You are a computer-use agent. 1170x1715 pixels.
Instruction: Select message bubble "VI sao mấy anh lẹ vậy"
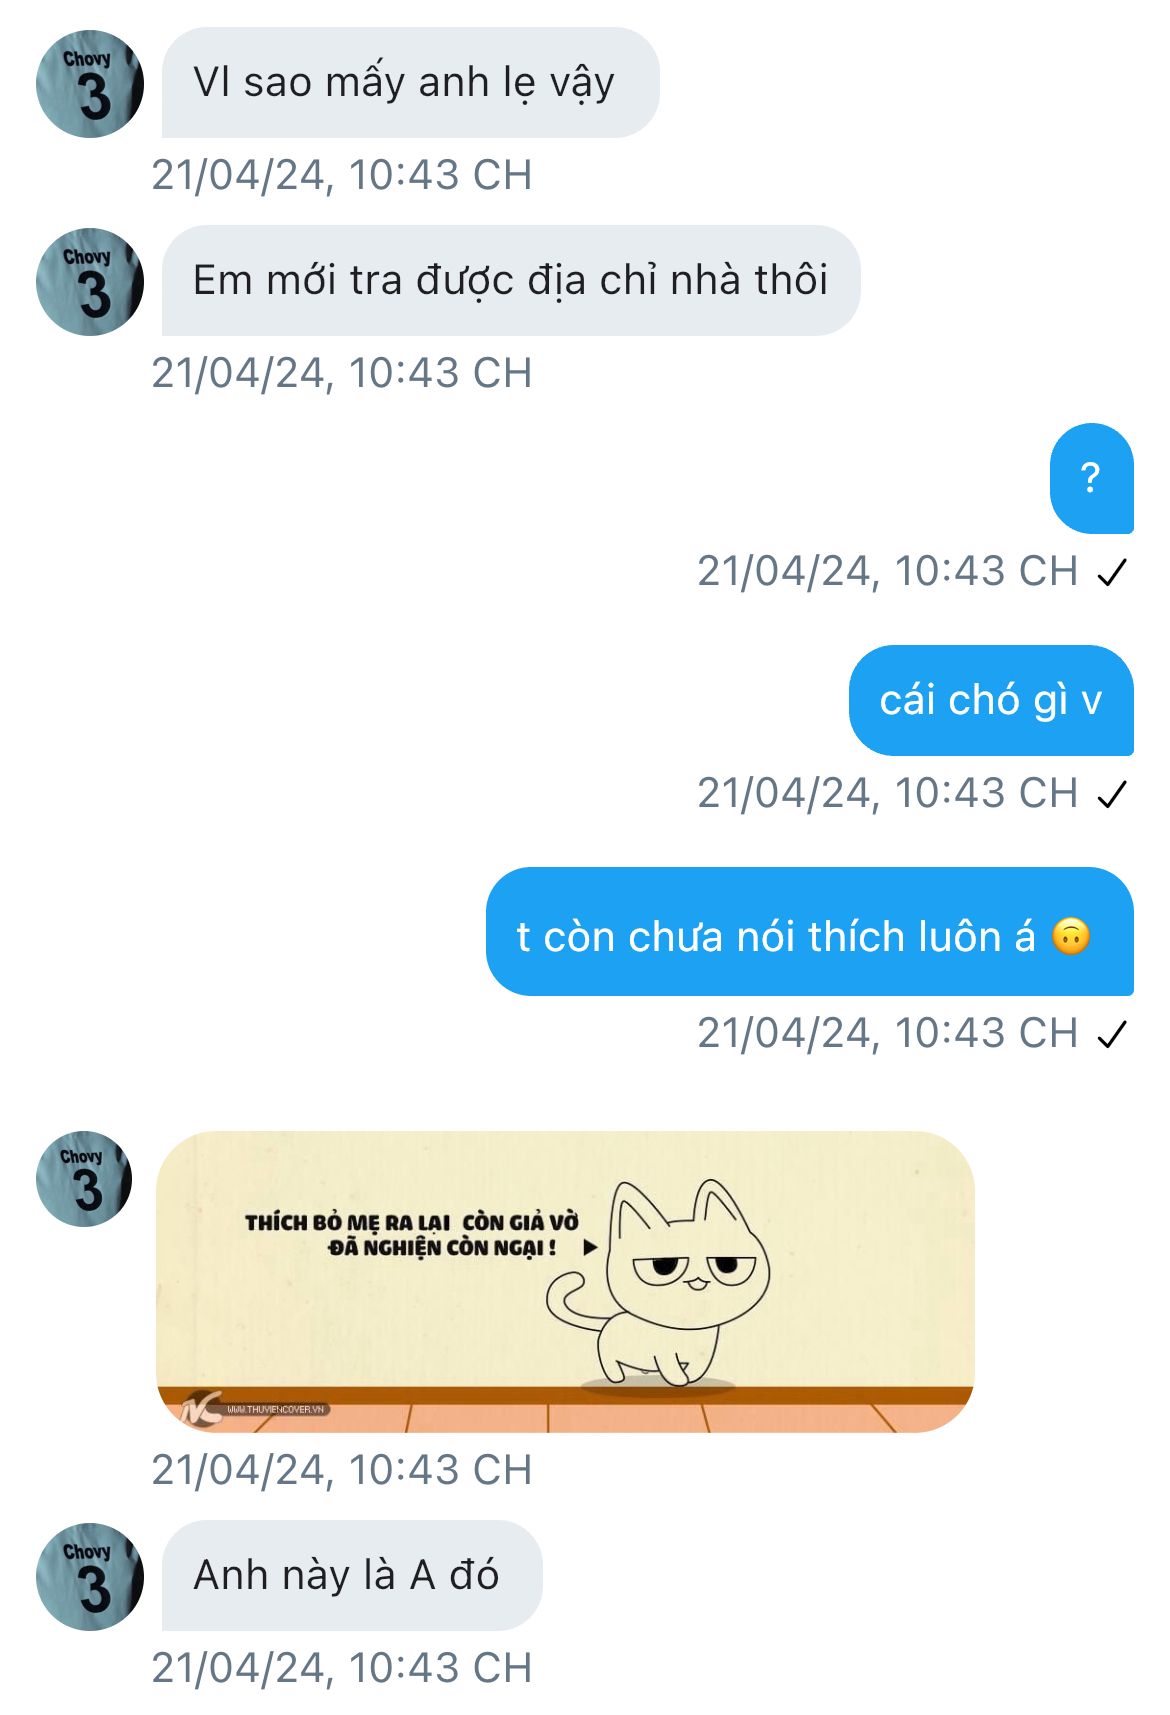click(x=411, y=83)
